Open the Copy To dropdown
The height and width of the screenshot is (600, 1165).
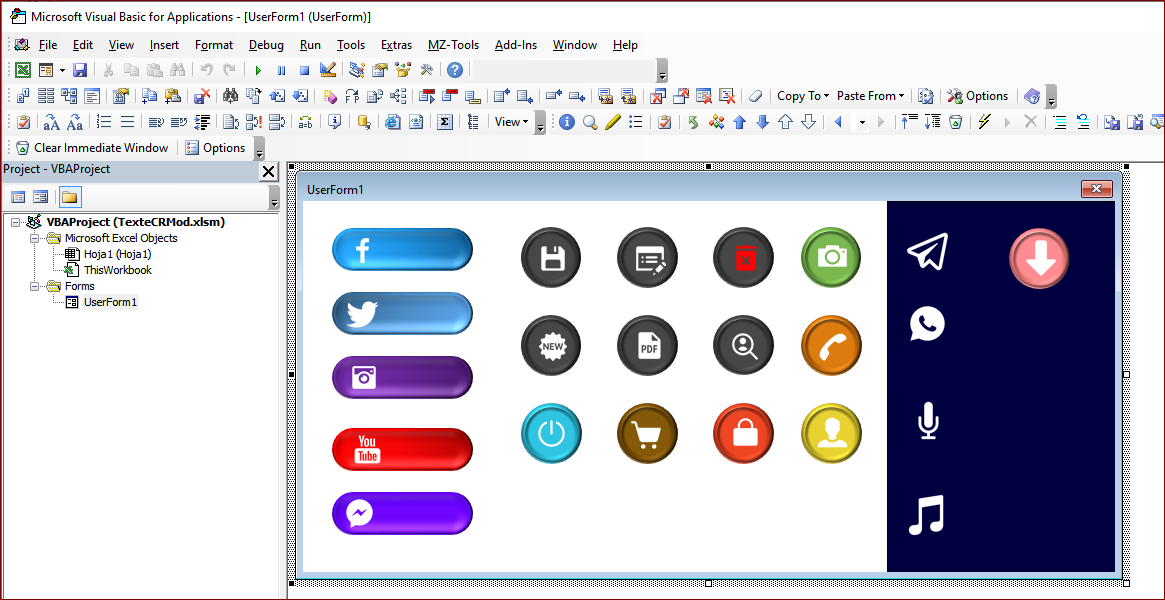pos(802,96)
